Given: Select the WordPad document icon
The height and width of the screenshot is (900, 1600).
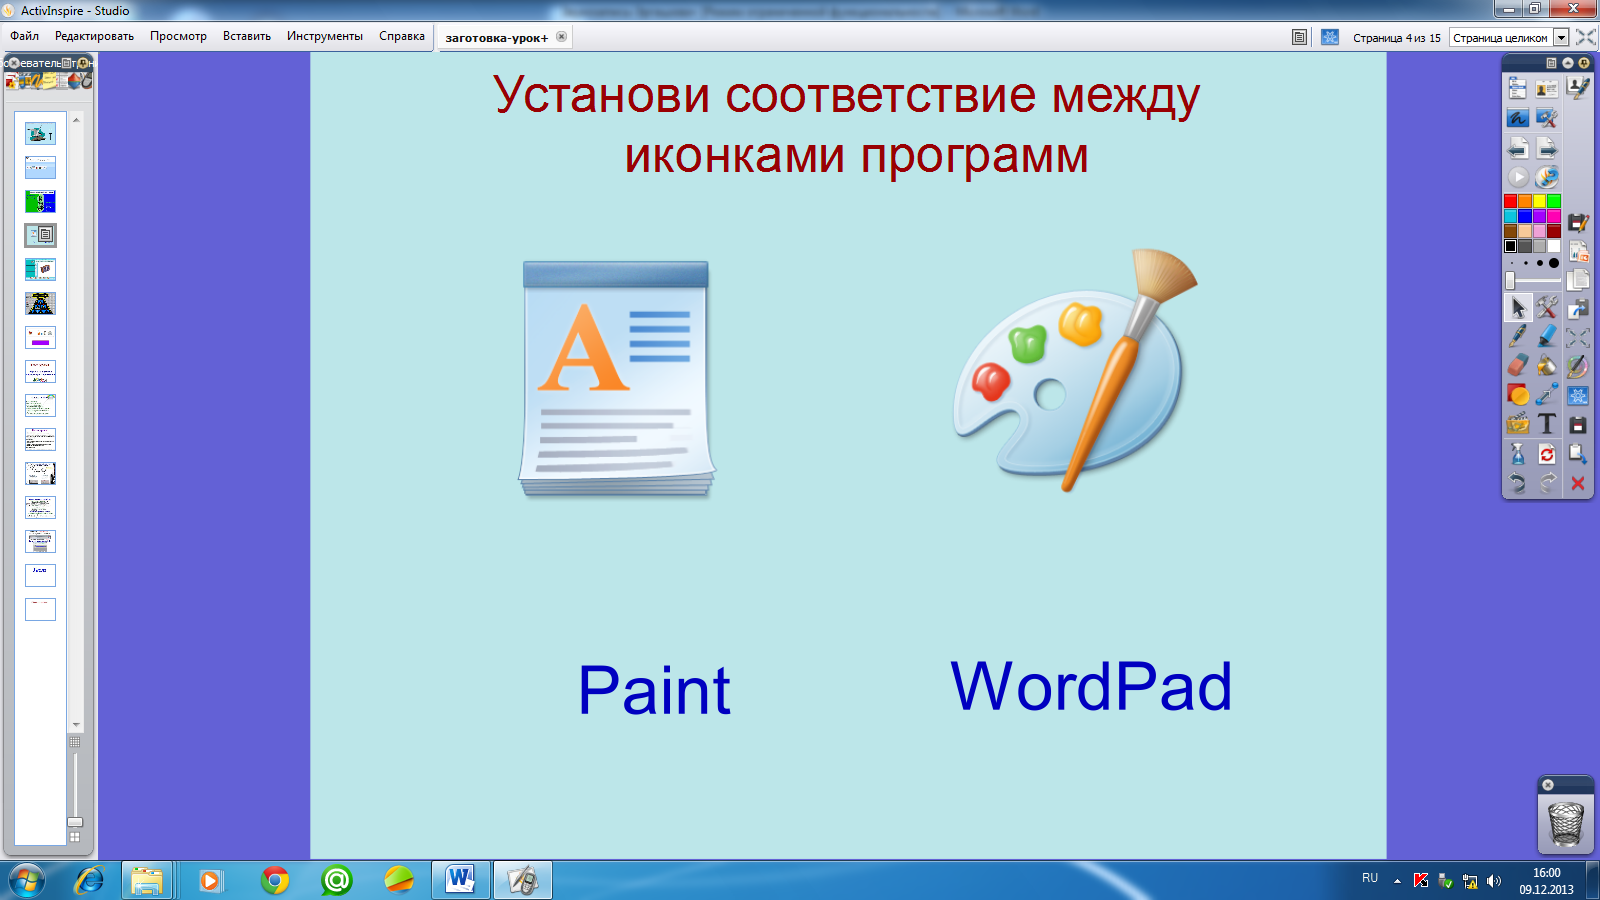Looking at the screenshot, I should [x=617, y=379].
